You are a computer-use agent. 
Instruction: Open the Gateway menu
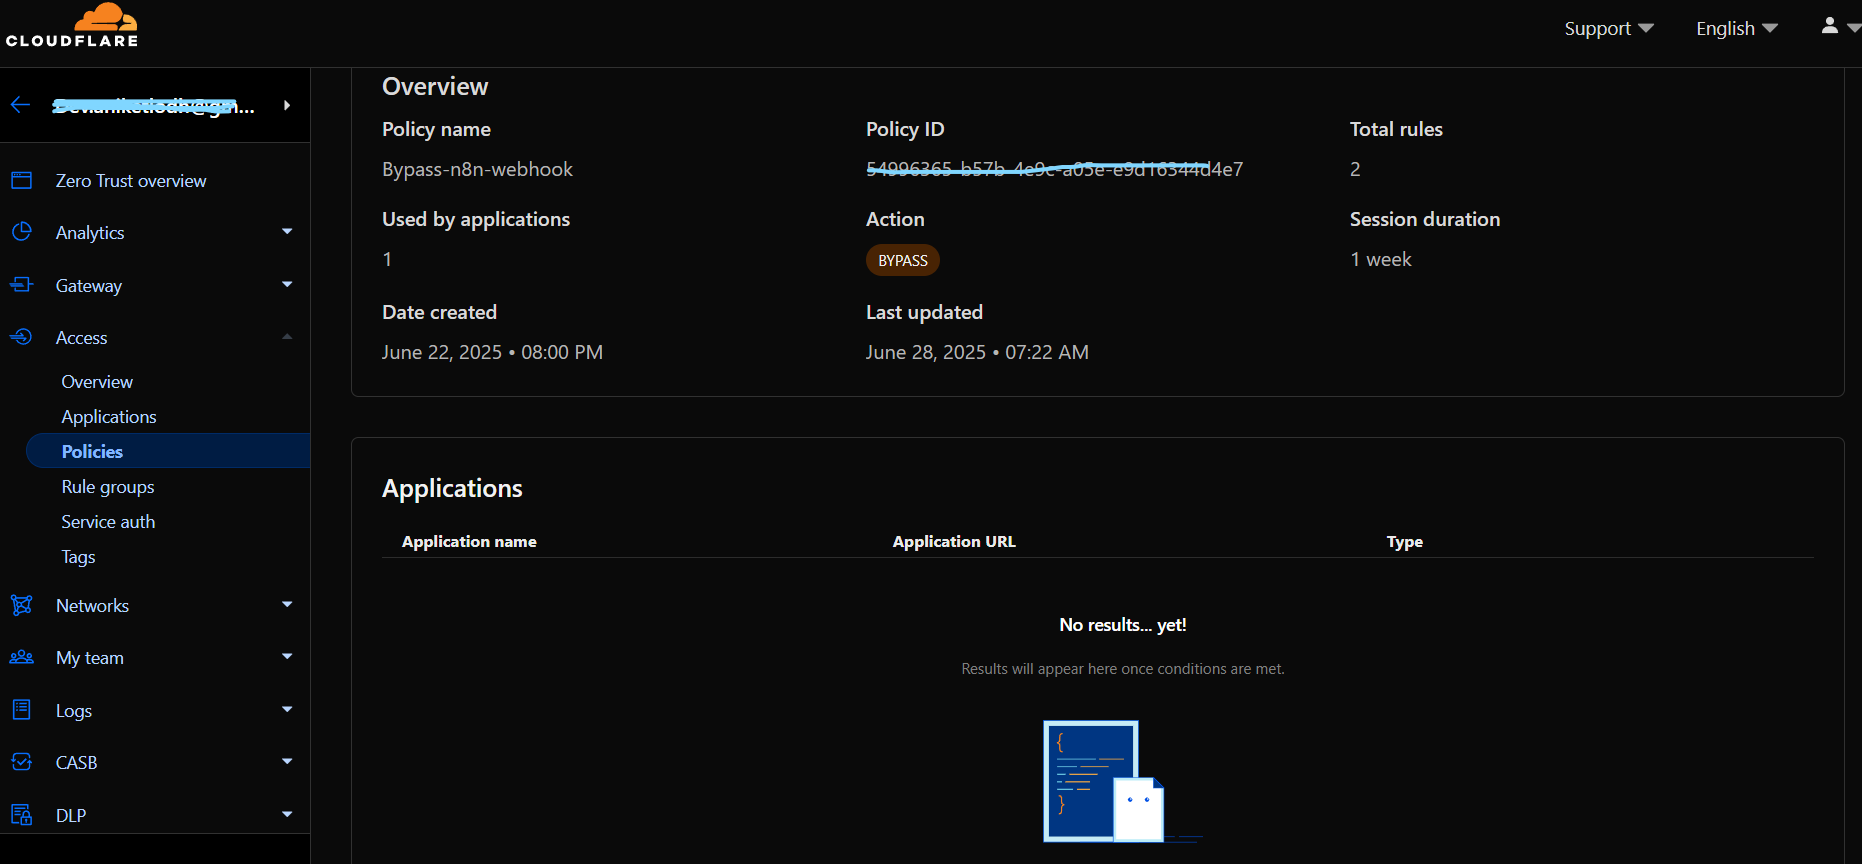pos(89,285)
